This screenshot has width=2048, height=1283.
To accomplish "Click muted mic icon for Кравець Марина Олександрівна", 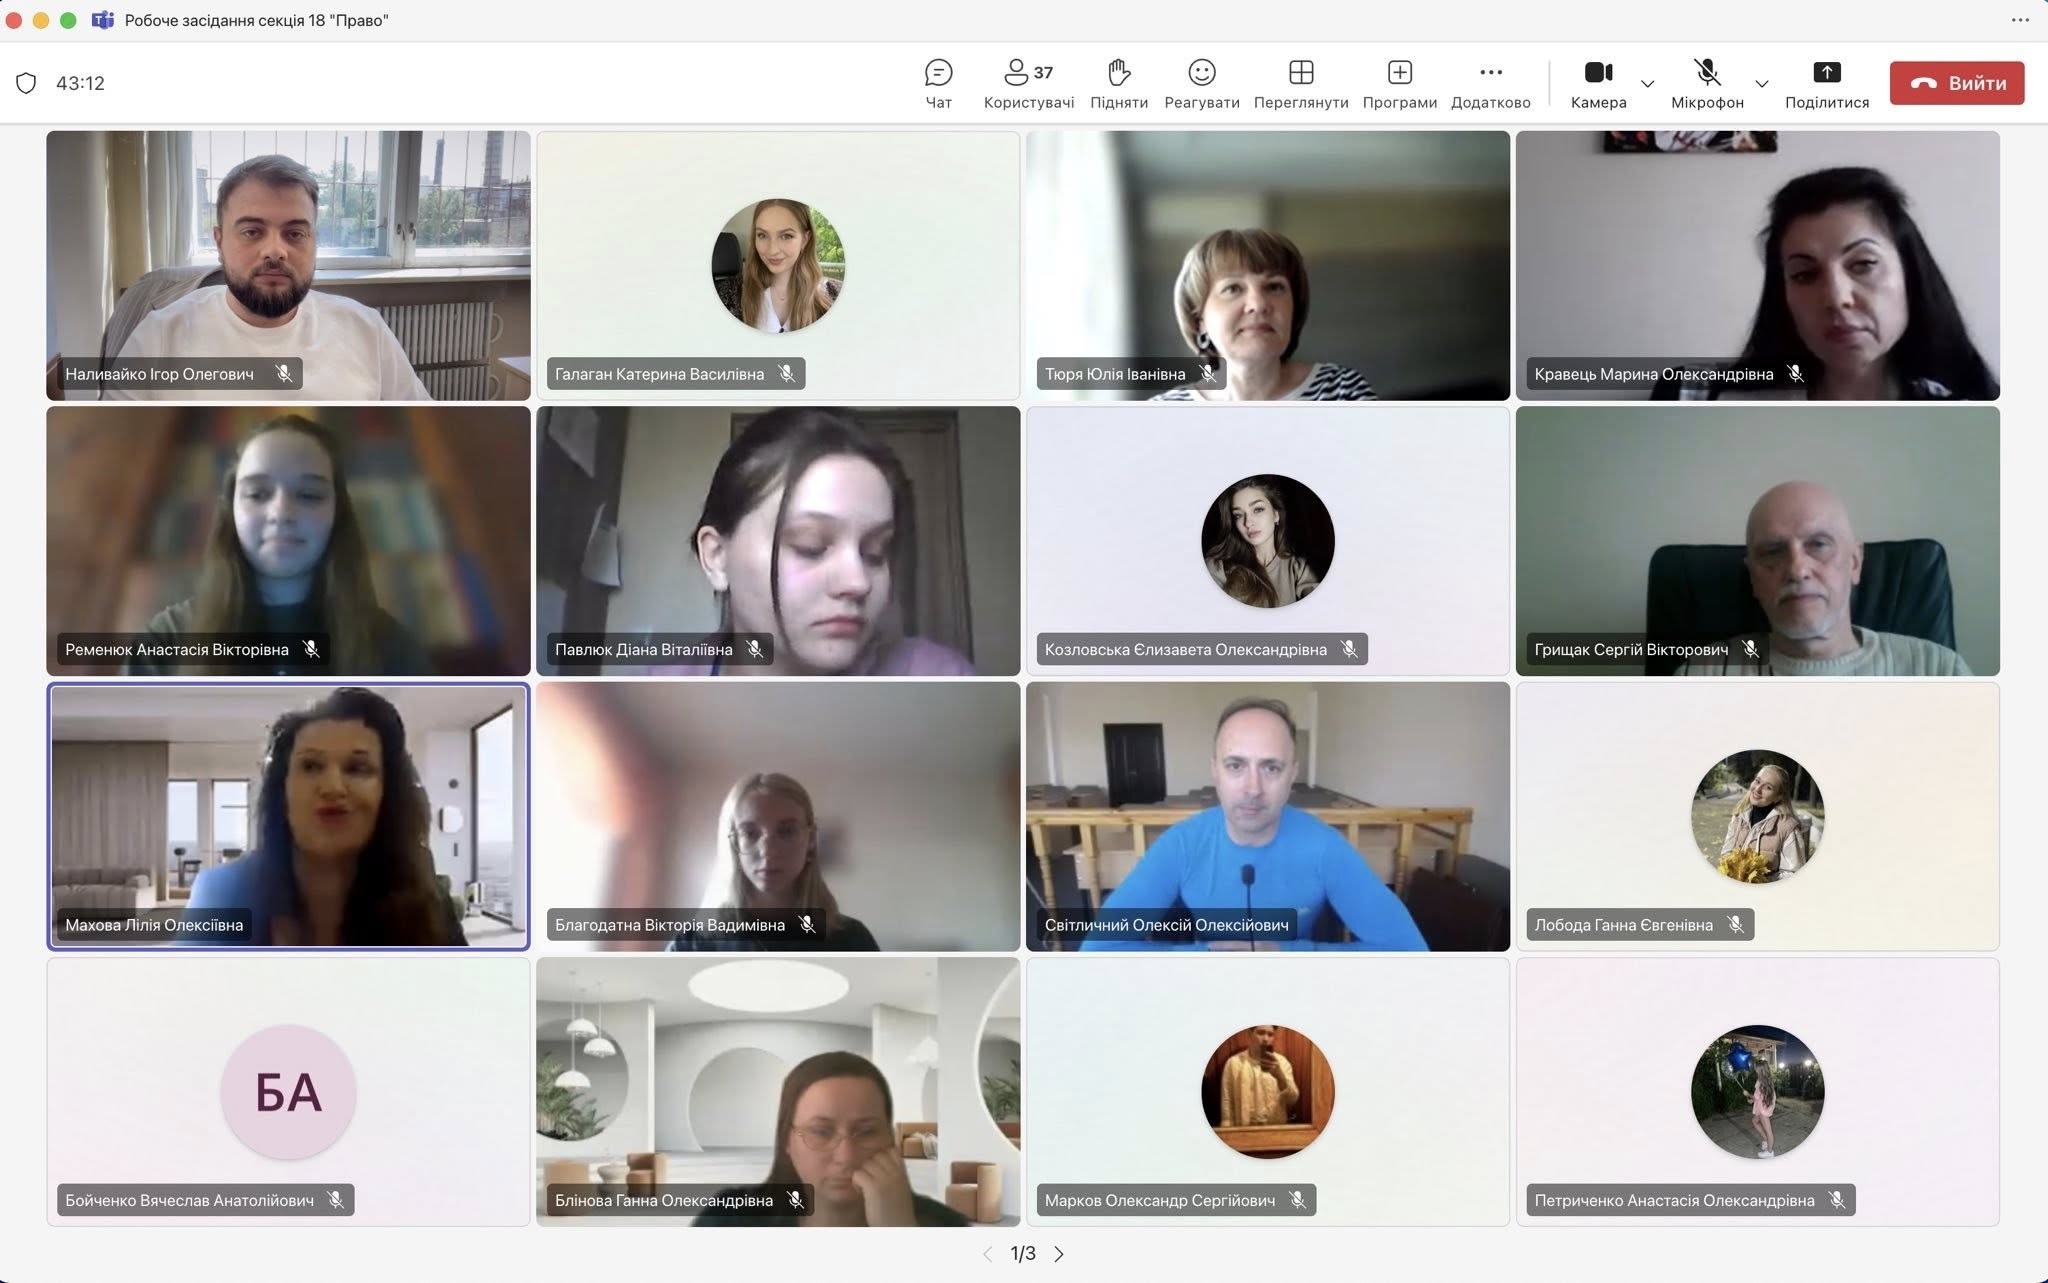I will coord(1796,374).
